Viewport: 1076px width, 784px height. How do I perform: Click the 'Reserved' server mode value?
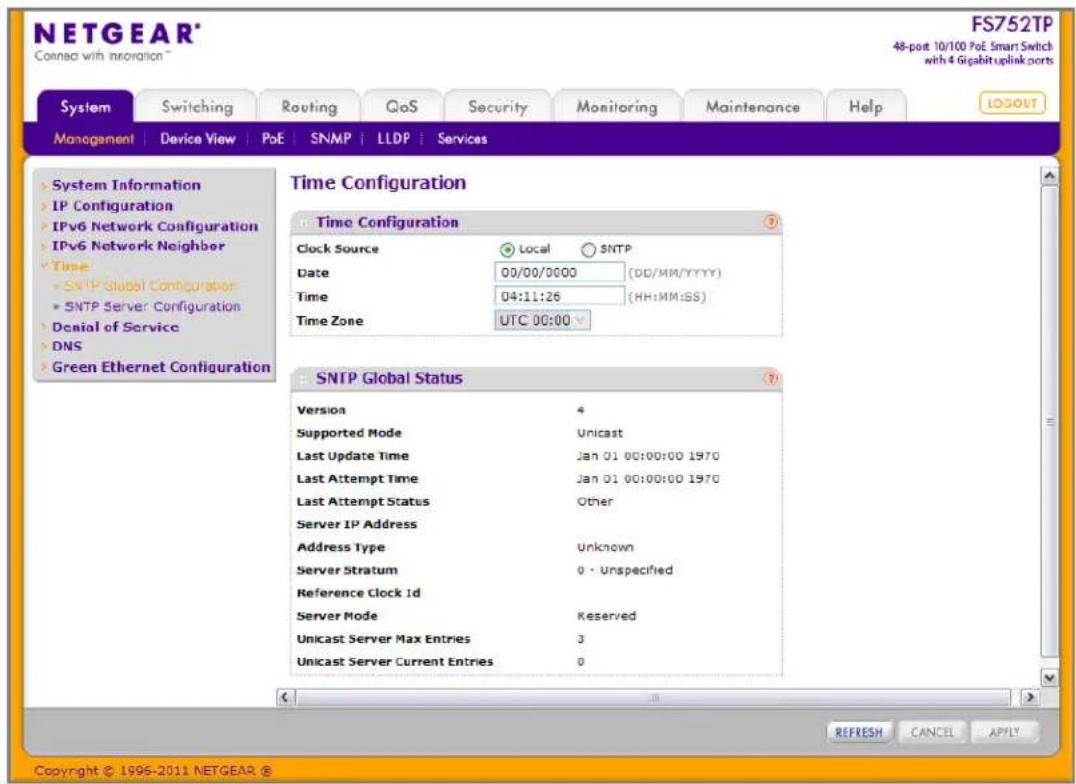(607, 616)
